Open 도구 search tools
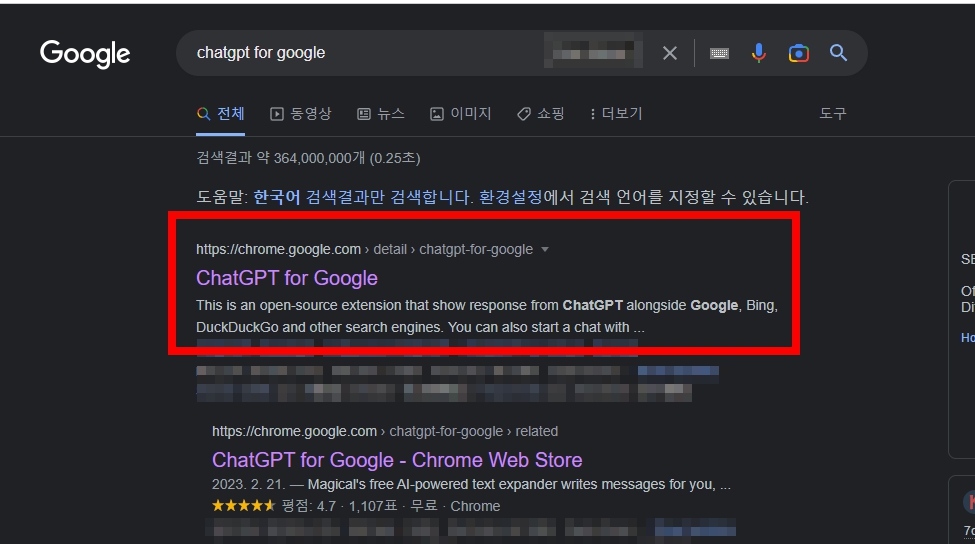This screenshot has width=975, height=544. pos(833,114)
